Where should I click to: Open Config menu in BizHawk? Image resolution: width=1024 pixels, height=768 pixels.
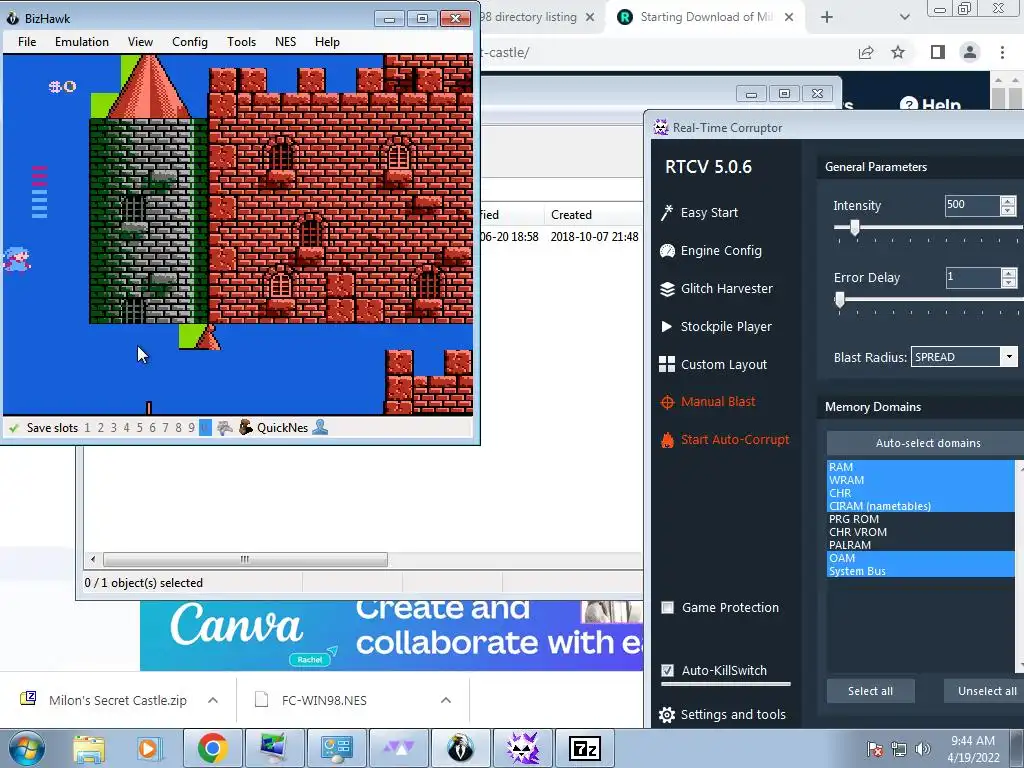pos(189,42)
